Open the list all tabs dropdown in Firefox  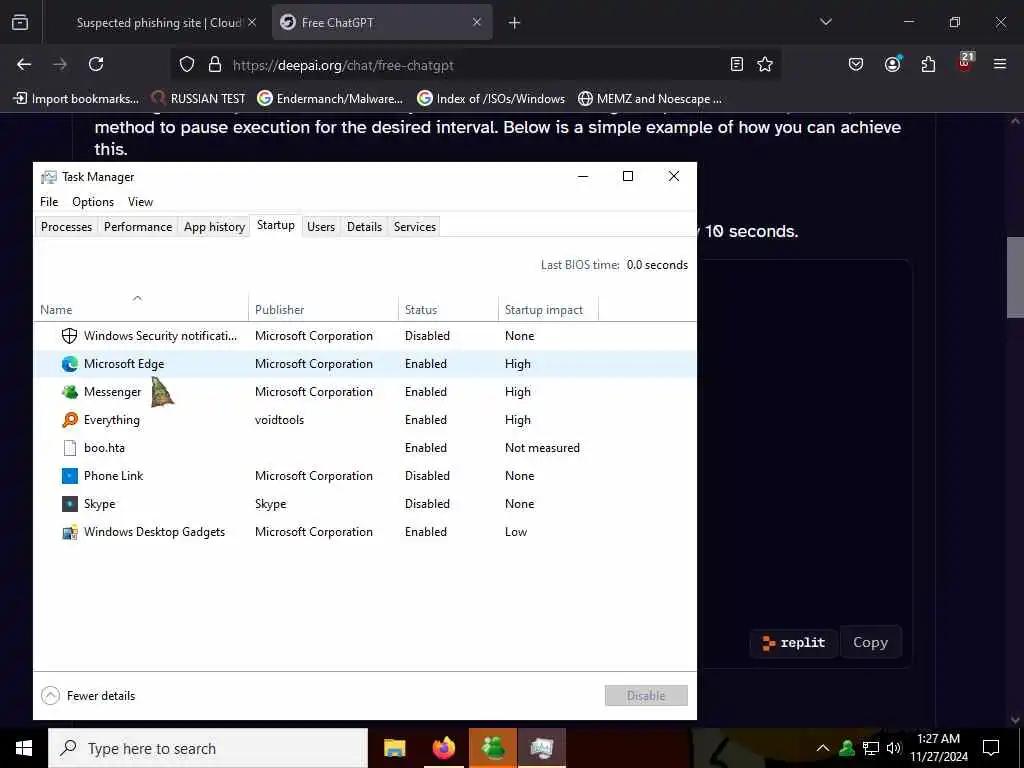[x=826, y=22]
